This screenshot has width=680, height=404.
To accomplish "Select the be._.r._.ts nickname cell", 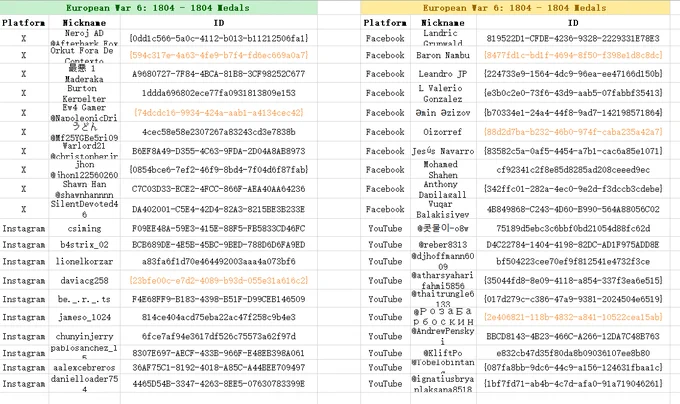I will (84, 299).
